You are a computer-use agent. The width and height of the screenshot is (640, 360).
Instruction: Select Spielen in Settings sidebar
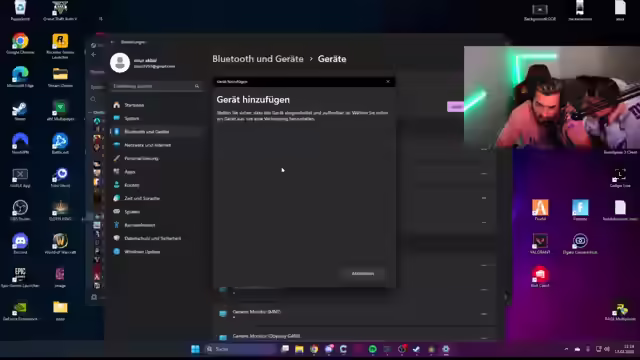pyautogui.click(x=156, y=211)
